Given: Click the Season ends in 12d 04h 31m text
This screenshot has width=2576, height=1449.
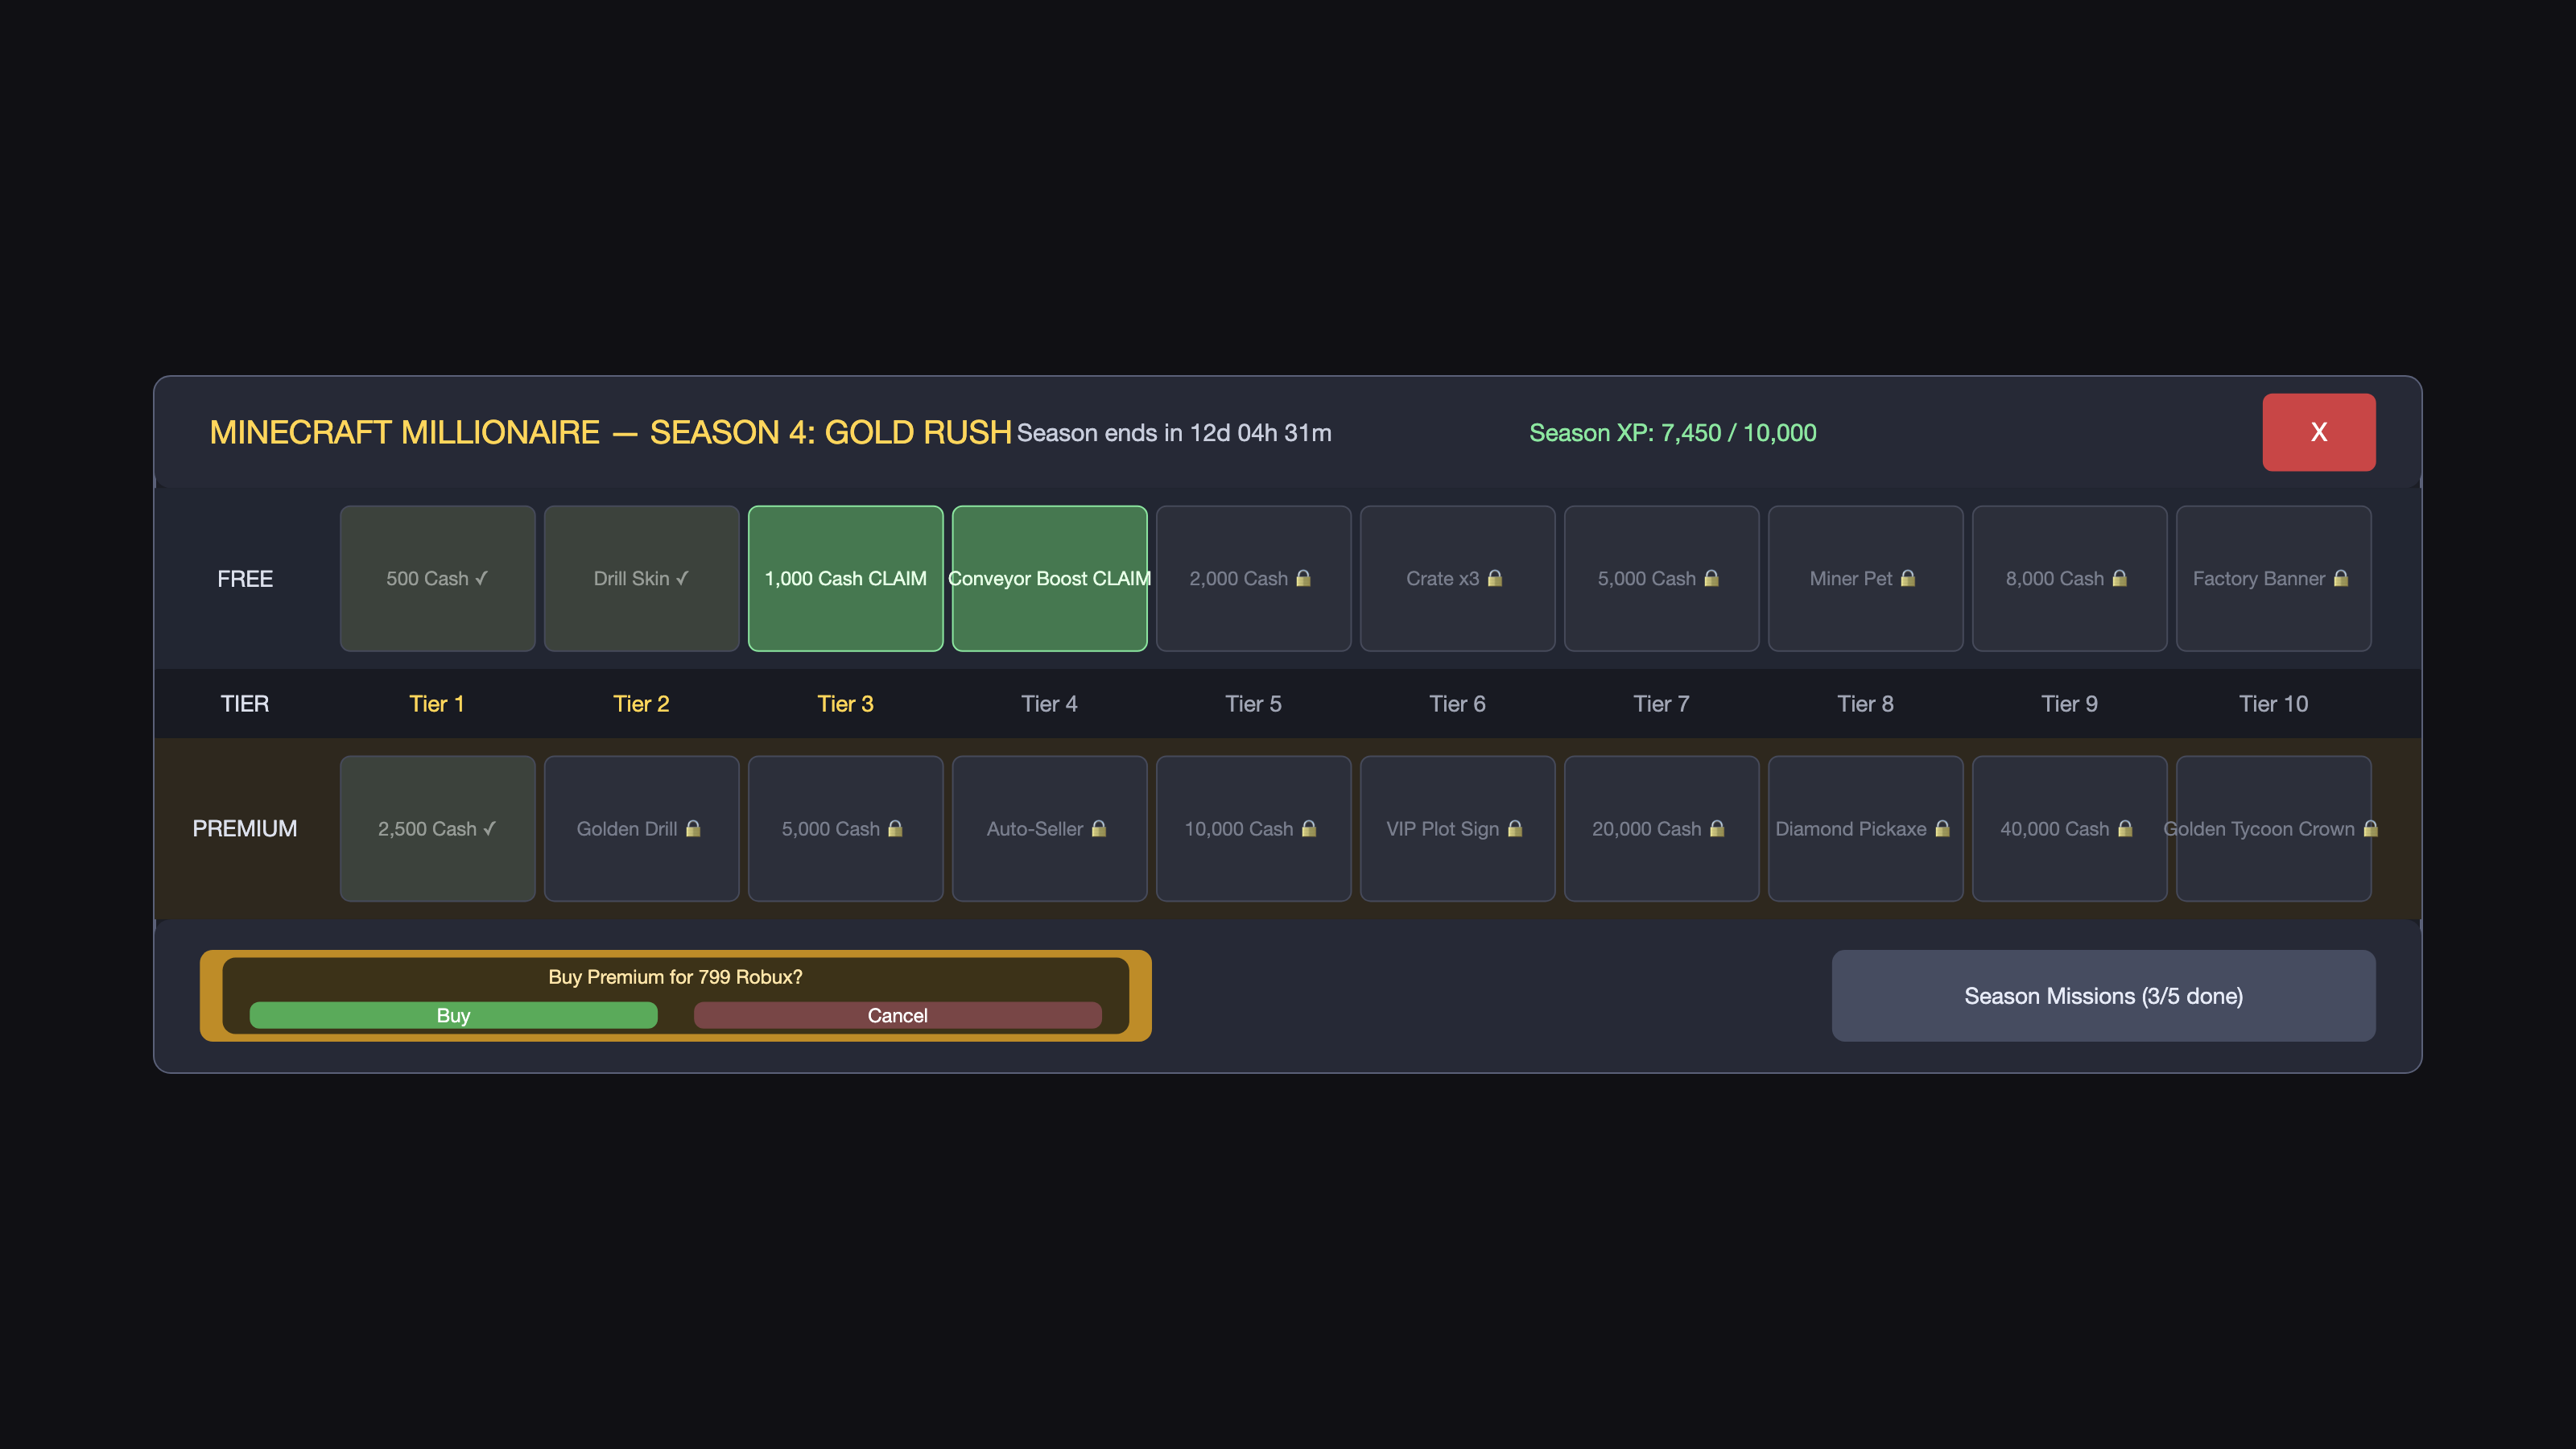Looking at the screenshot, I should coord(1174,432).
